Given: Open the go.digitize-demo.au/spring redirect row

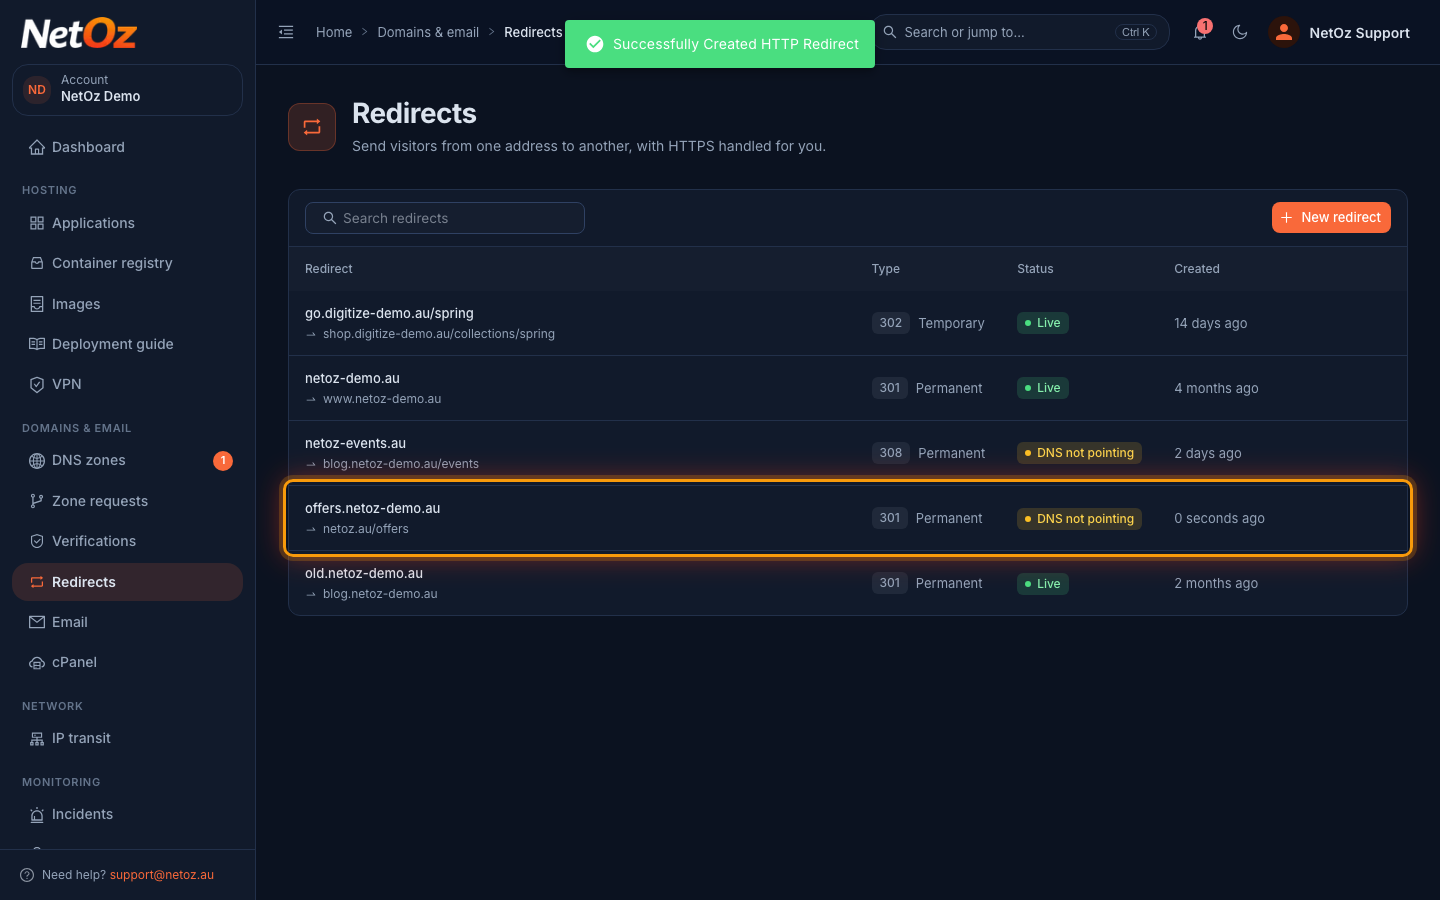Looking at the screenshot, I should [x=848, y=323].
